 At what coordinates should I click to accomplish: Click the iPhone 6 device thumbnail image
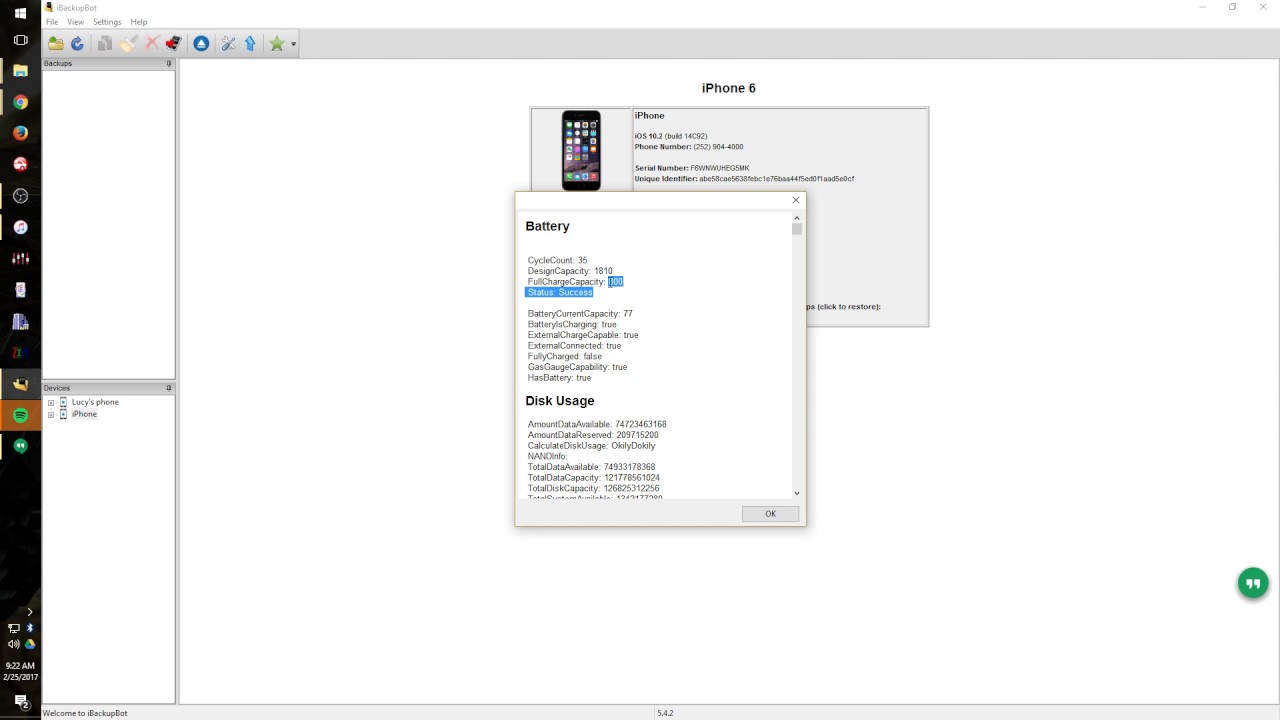581,150
